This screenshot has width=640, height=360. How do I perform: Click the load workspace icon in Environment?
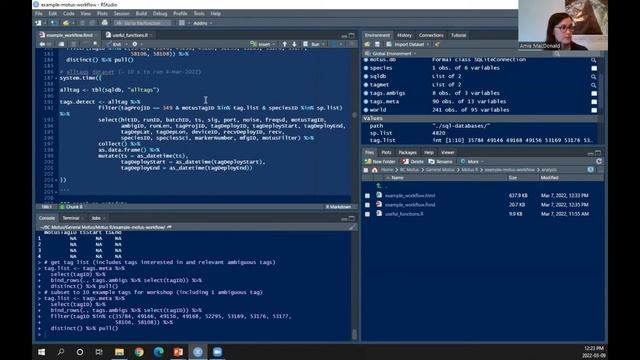(367, 44)
